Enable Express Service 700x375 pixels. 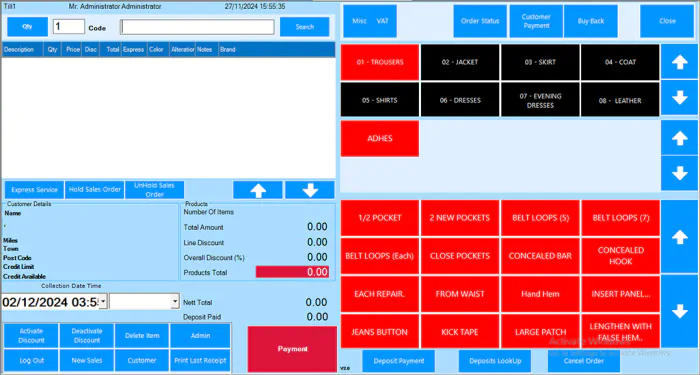point(34,190)
